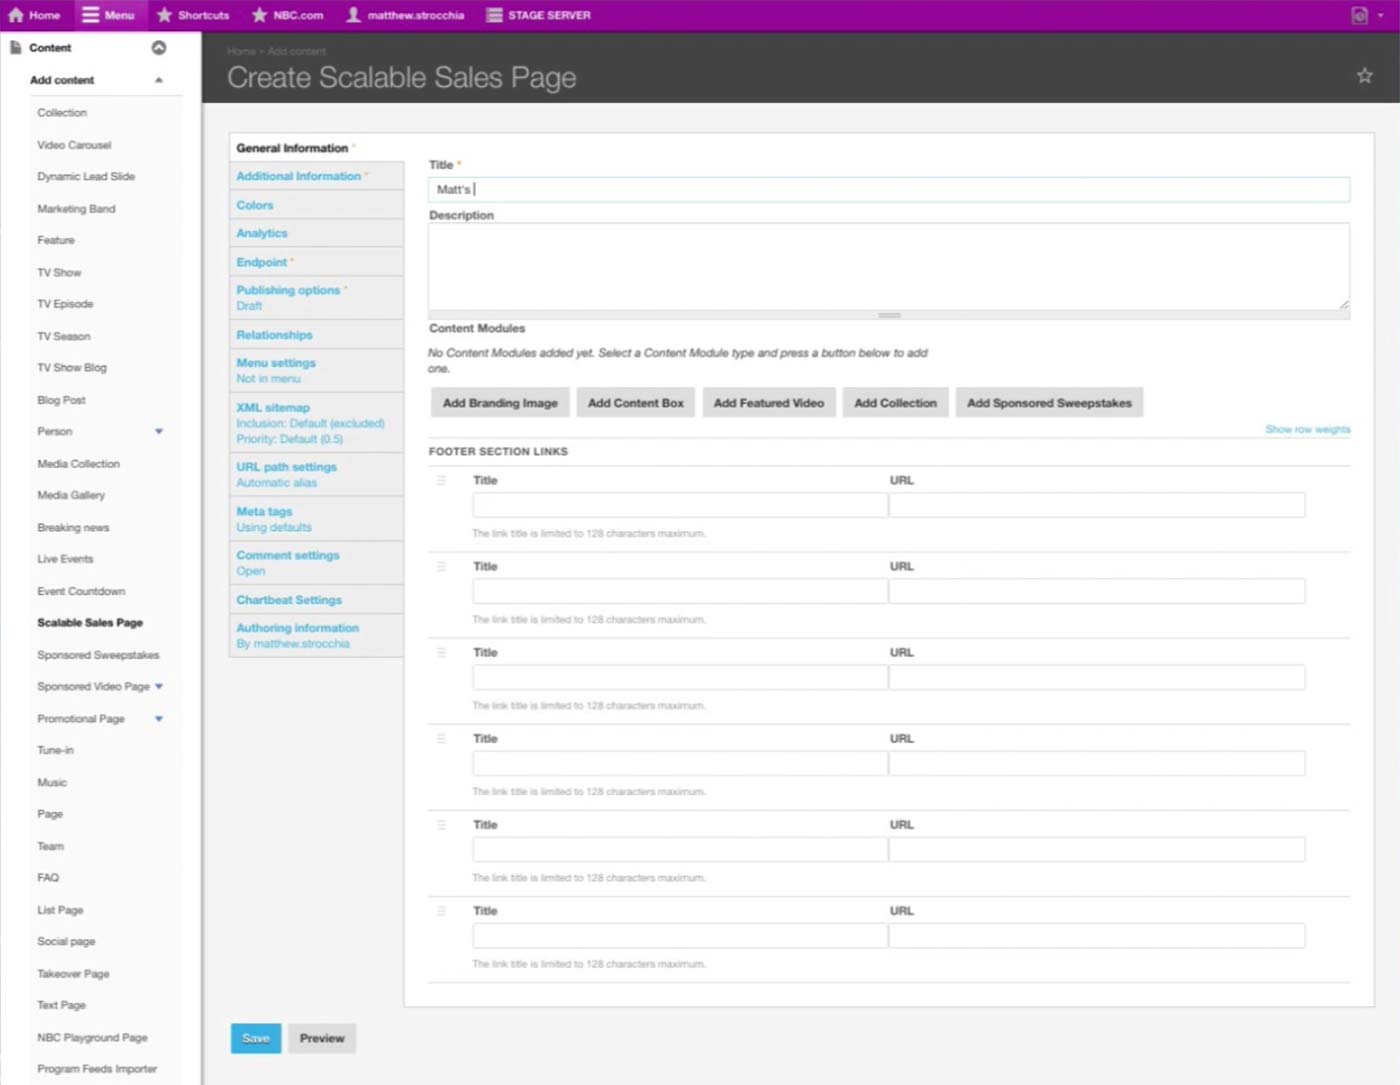Expand the Promotional Page submenu arrow

pyautogui.click(x=159, y=719)
